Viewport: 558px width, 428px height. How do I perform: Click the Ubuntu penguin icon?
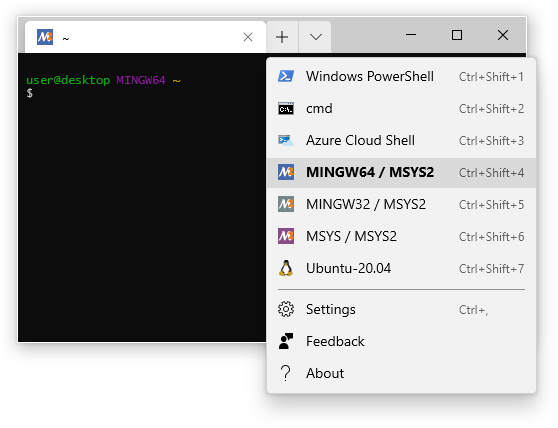tap(286, 268)
